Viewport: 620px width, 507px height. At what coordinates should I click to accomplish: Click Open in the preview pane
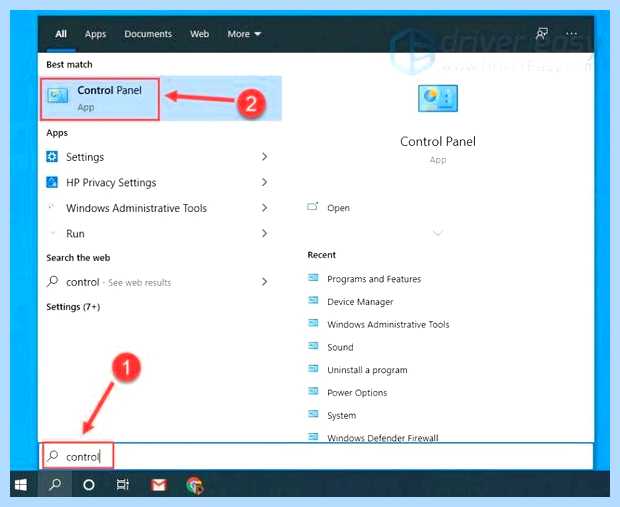point(338,208)
